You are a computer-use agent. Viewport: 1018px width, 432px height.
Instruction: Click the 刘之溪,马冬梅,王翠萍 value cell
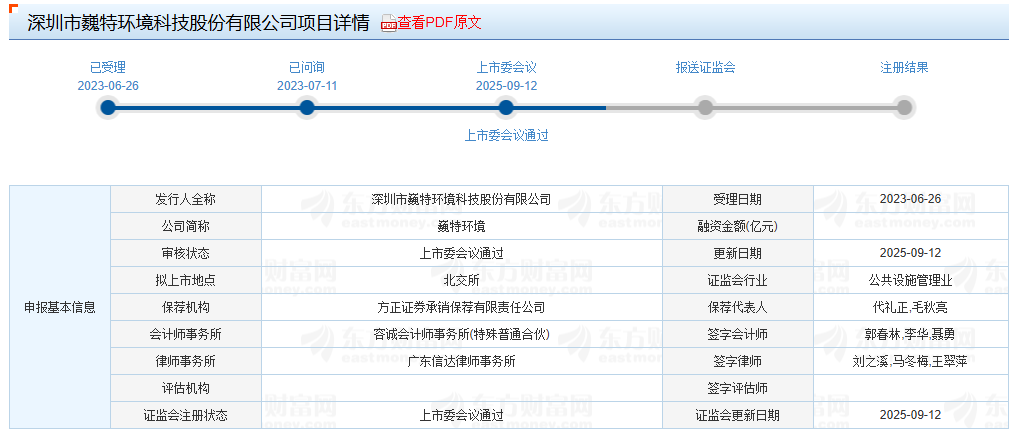(x=910, y=361)
